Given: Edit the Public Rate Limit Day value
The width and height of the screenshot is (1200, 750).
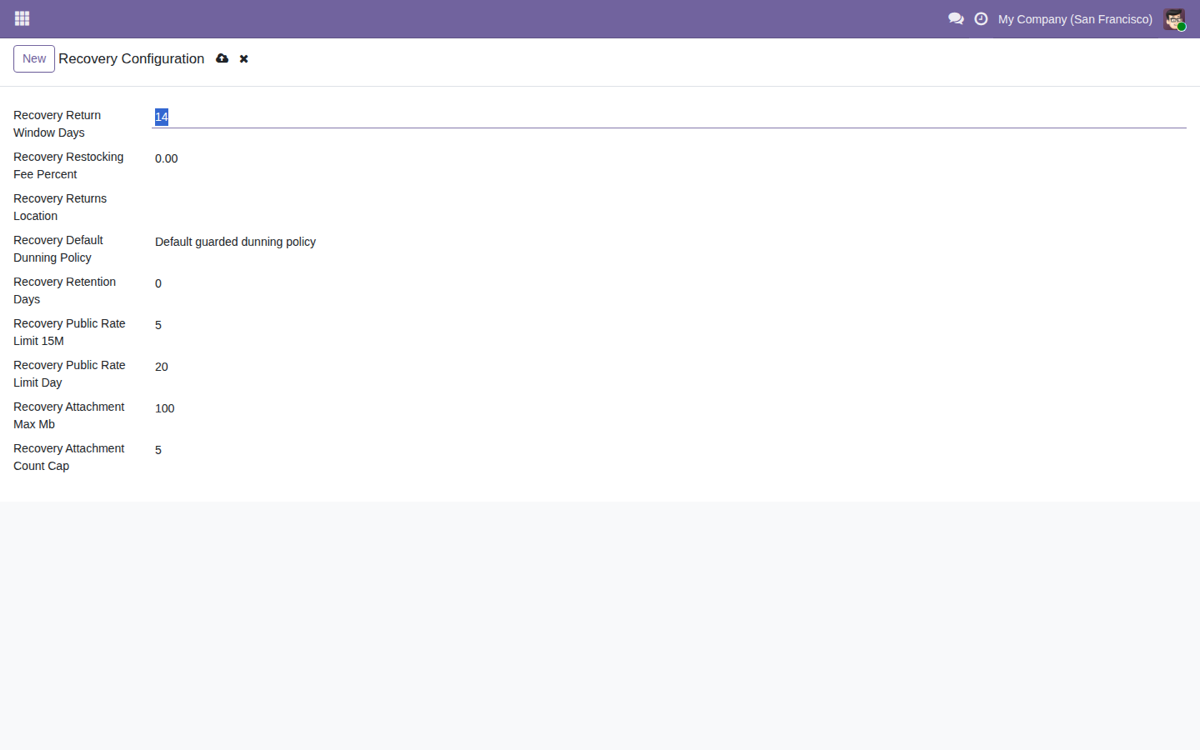Looking at the screenshot, I should pos(669,367).
